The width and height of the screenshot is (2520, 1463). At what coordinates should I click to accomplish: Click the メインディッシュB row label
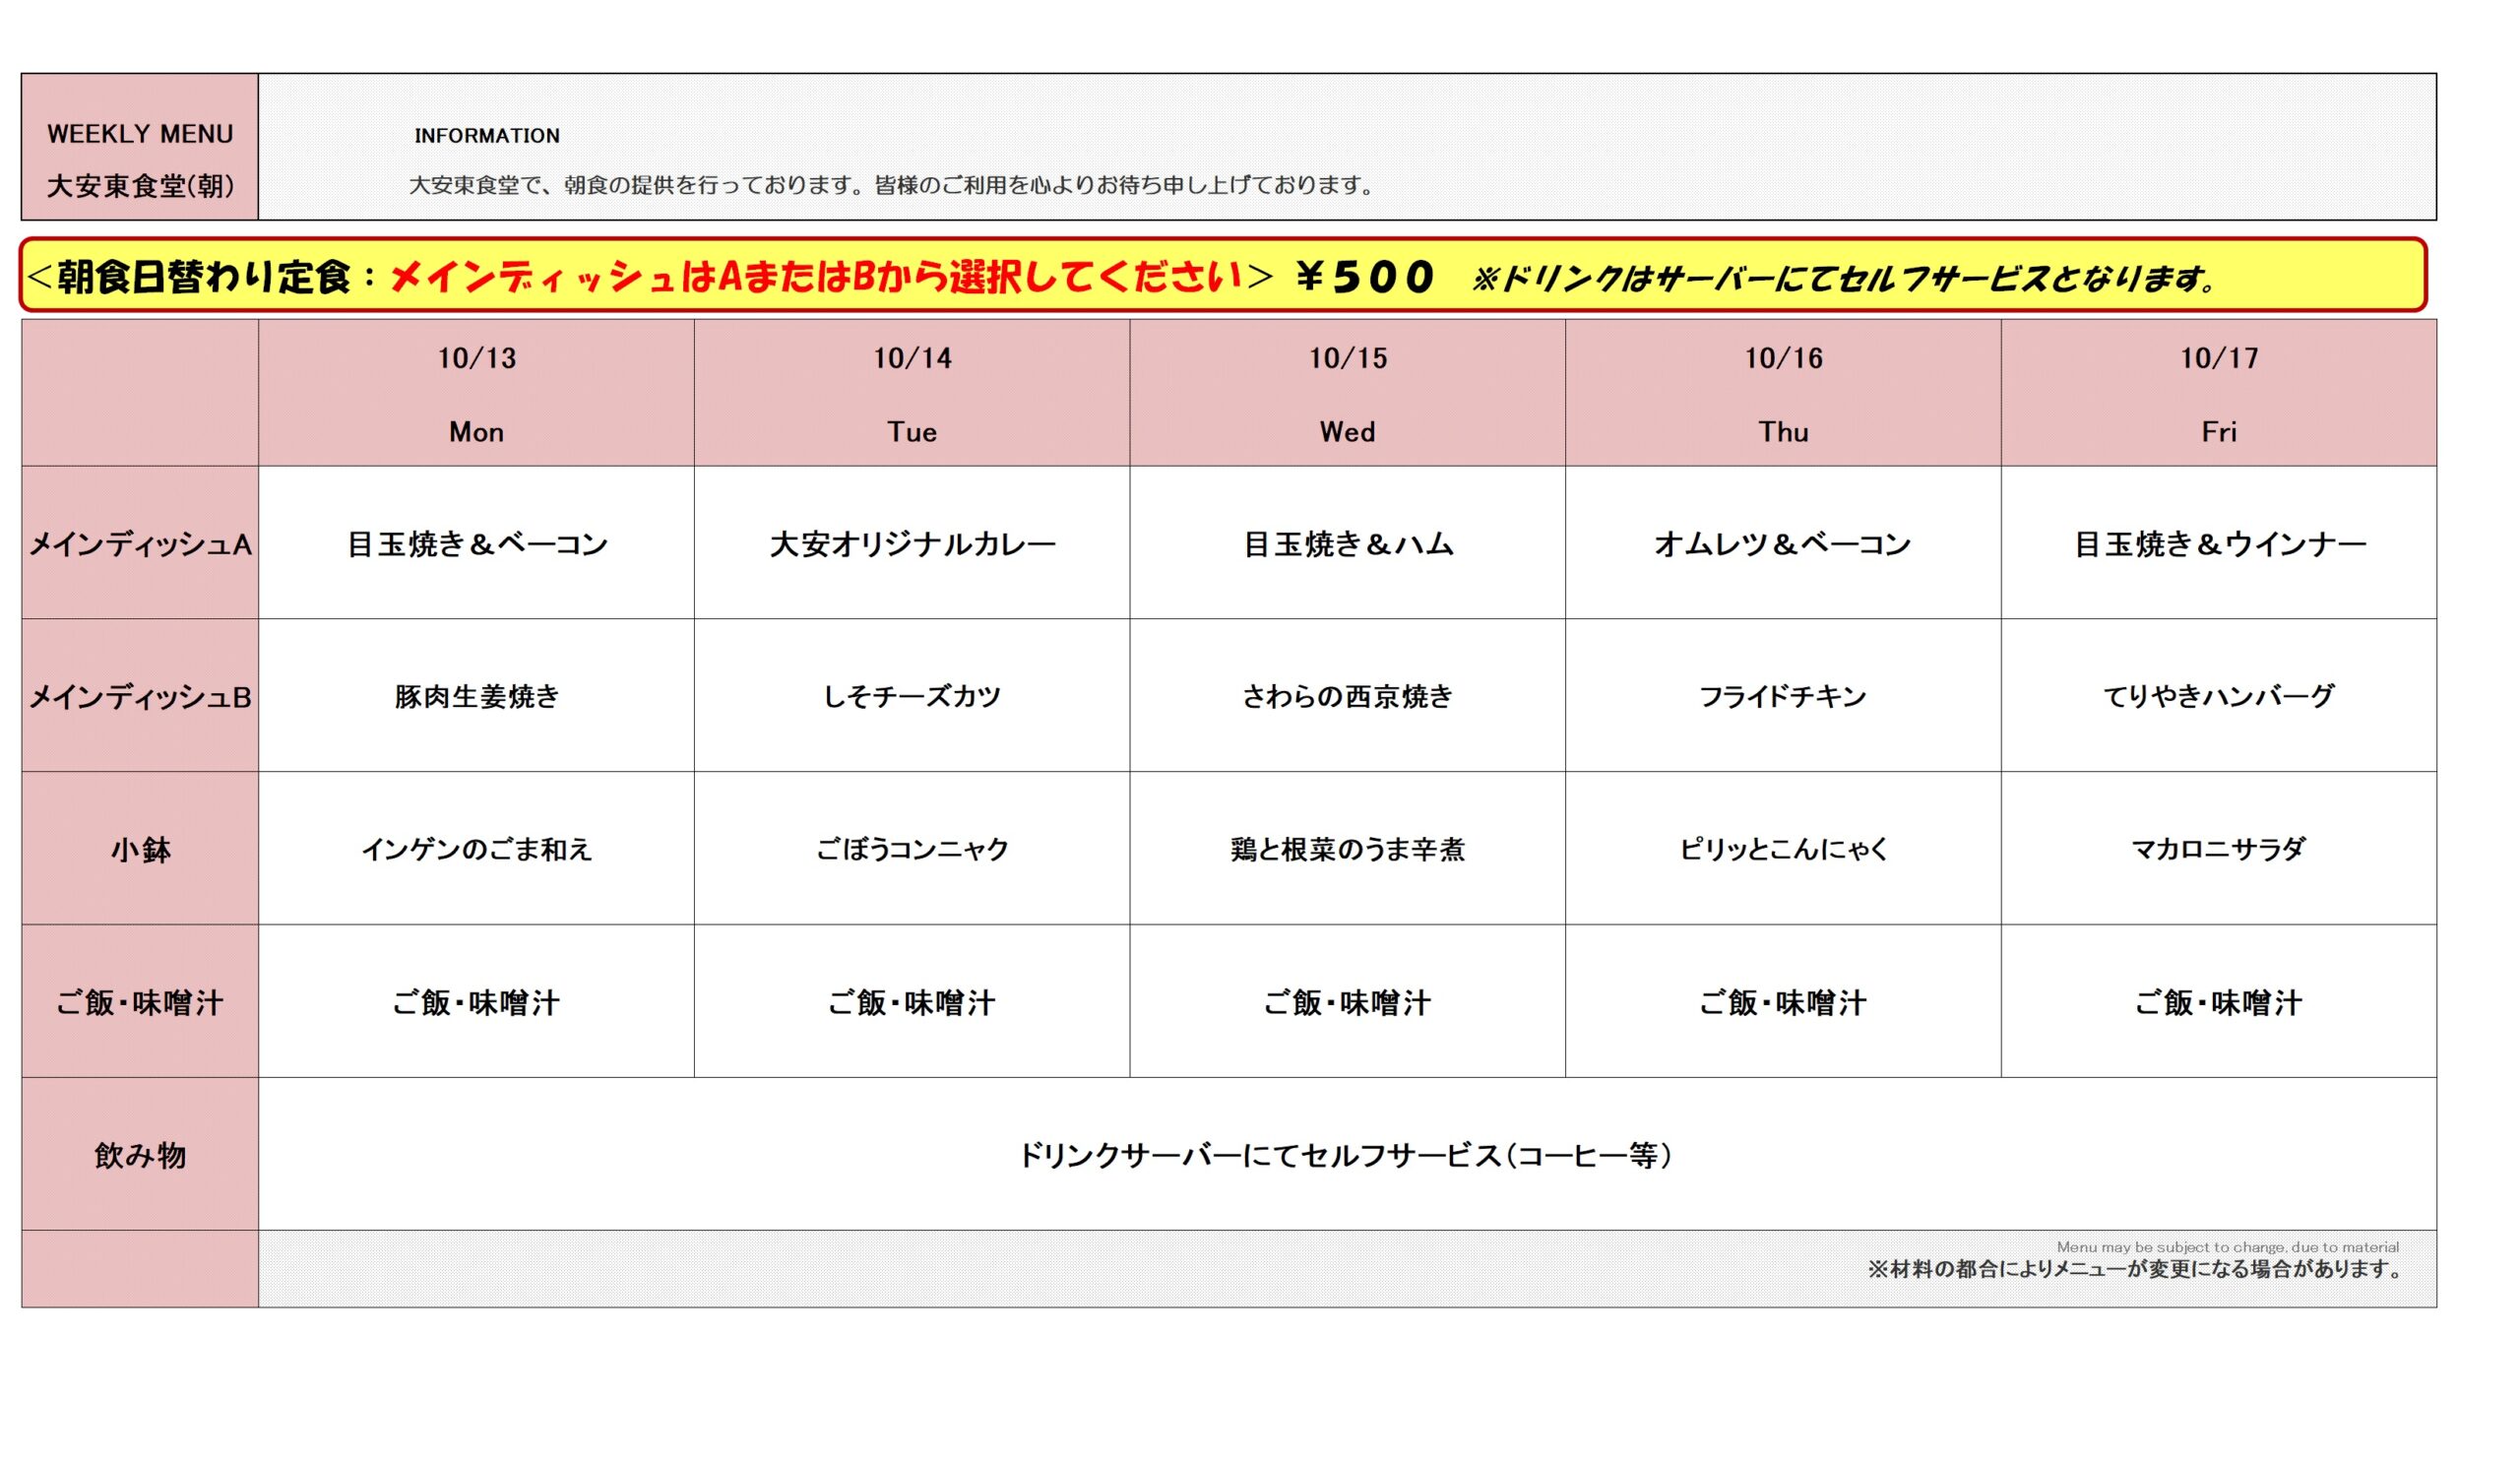pyautogui.click(x=140, y=696)
